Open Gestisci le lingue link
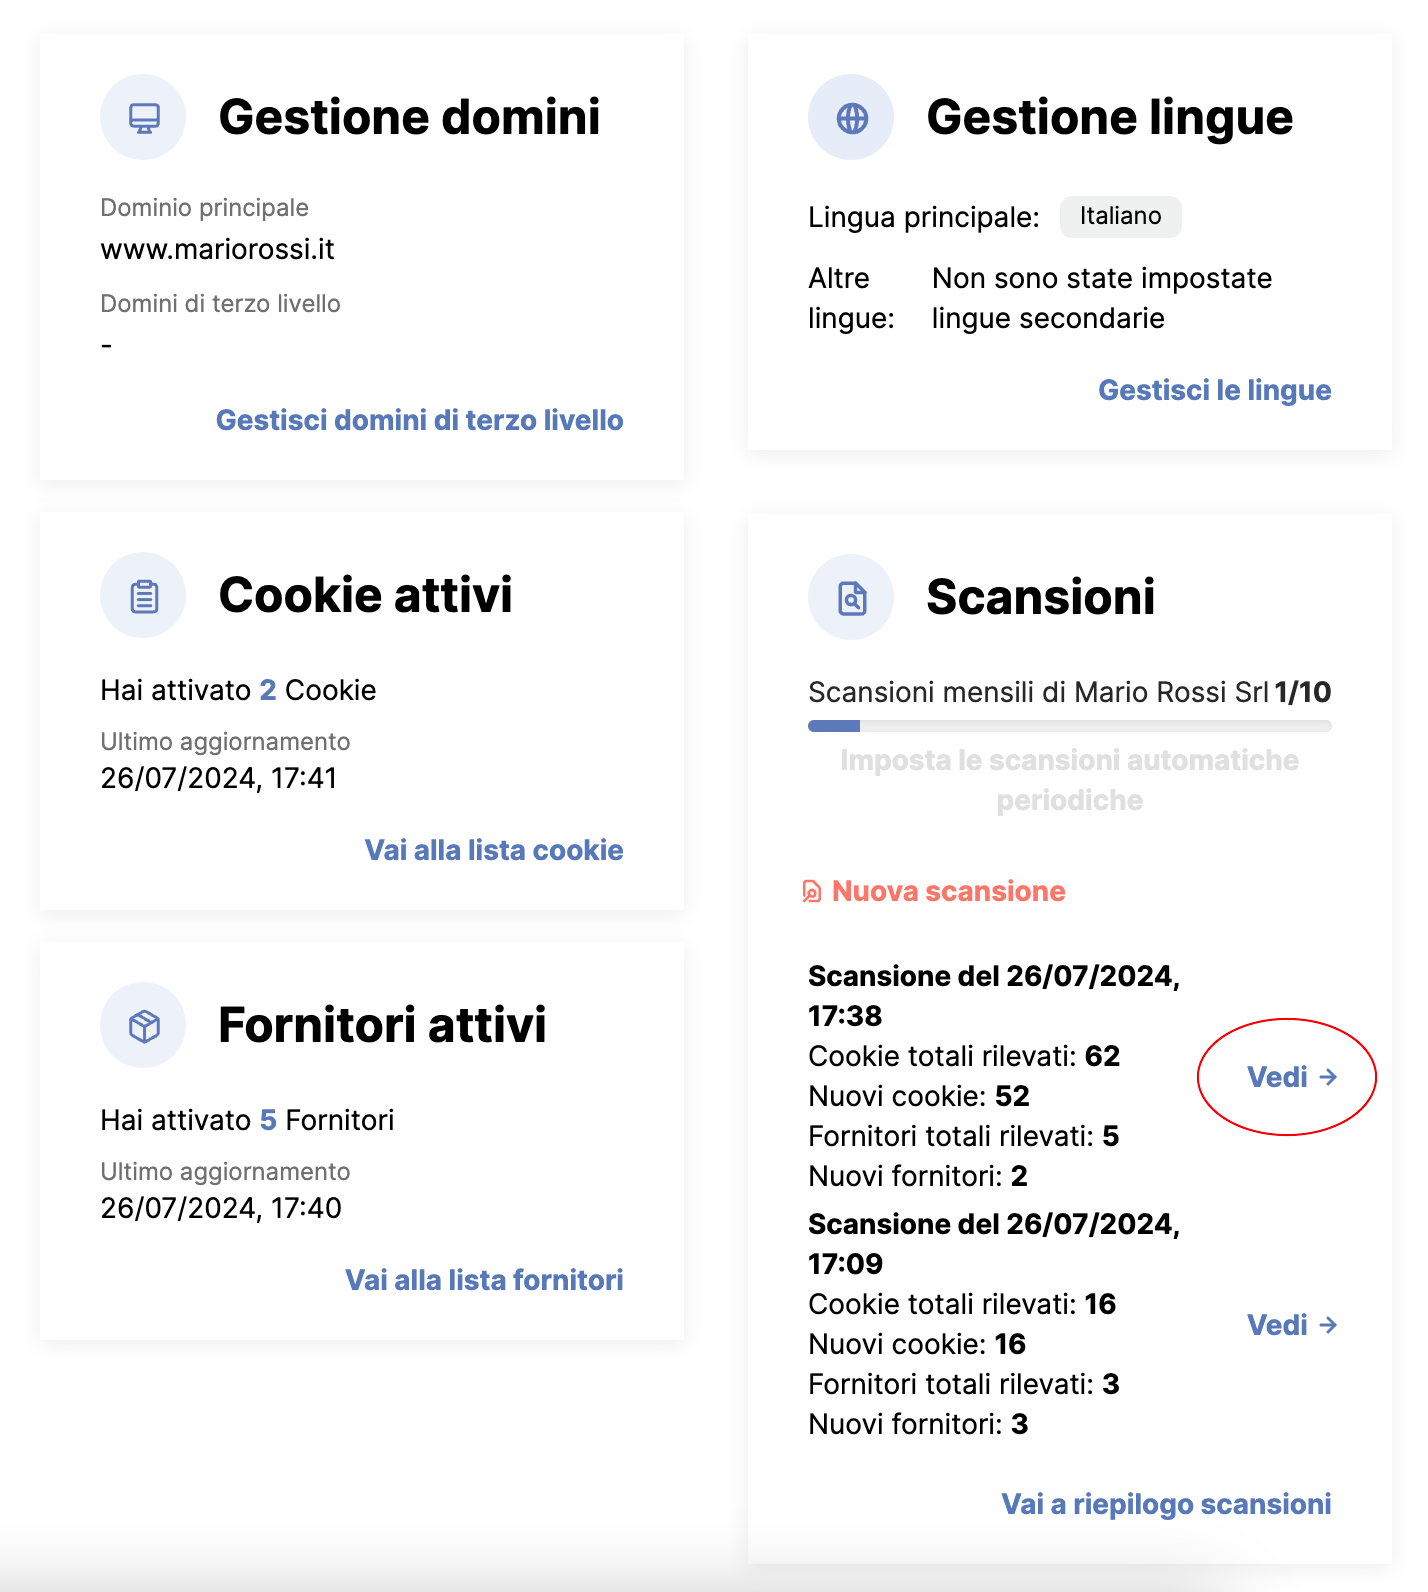 click(x=1215, y=390)
